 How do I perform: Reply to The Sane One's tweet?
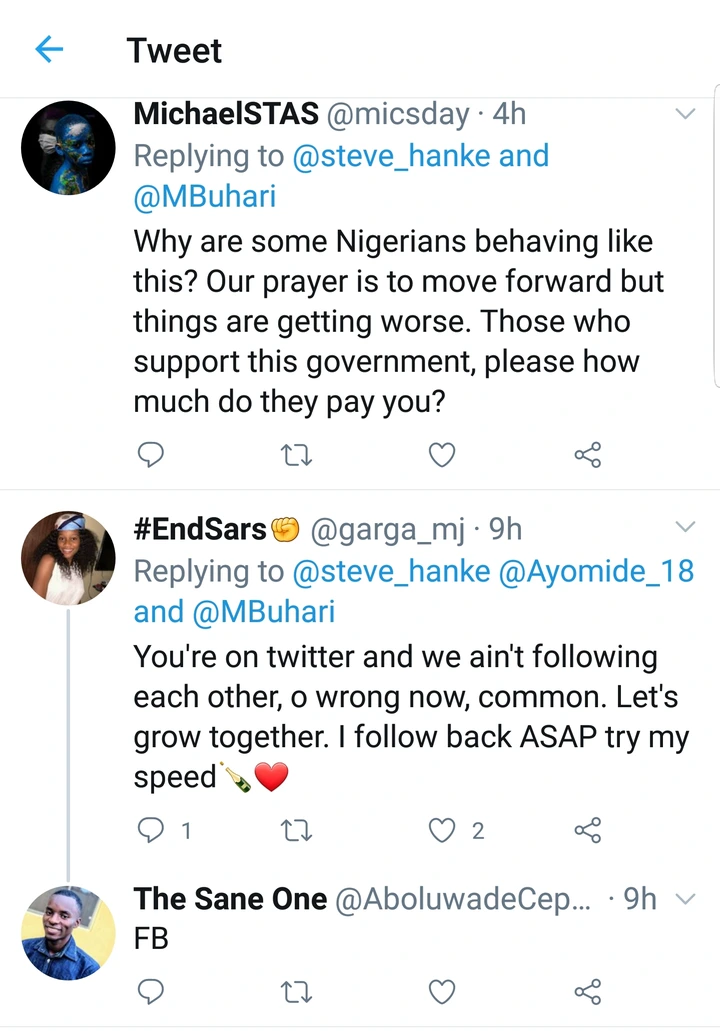[150, 990]
